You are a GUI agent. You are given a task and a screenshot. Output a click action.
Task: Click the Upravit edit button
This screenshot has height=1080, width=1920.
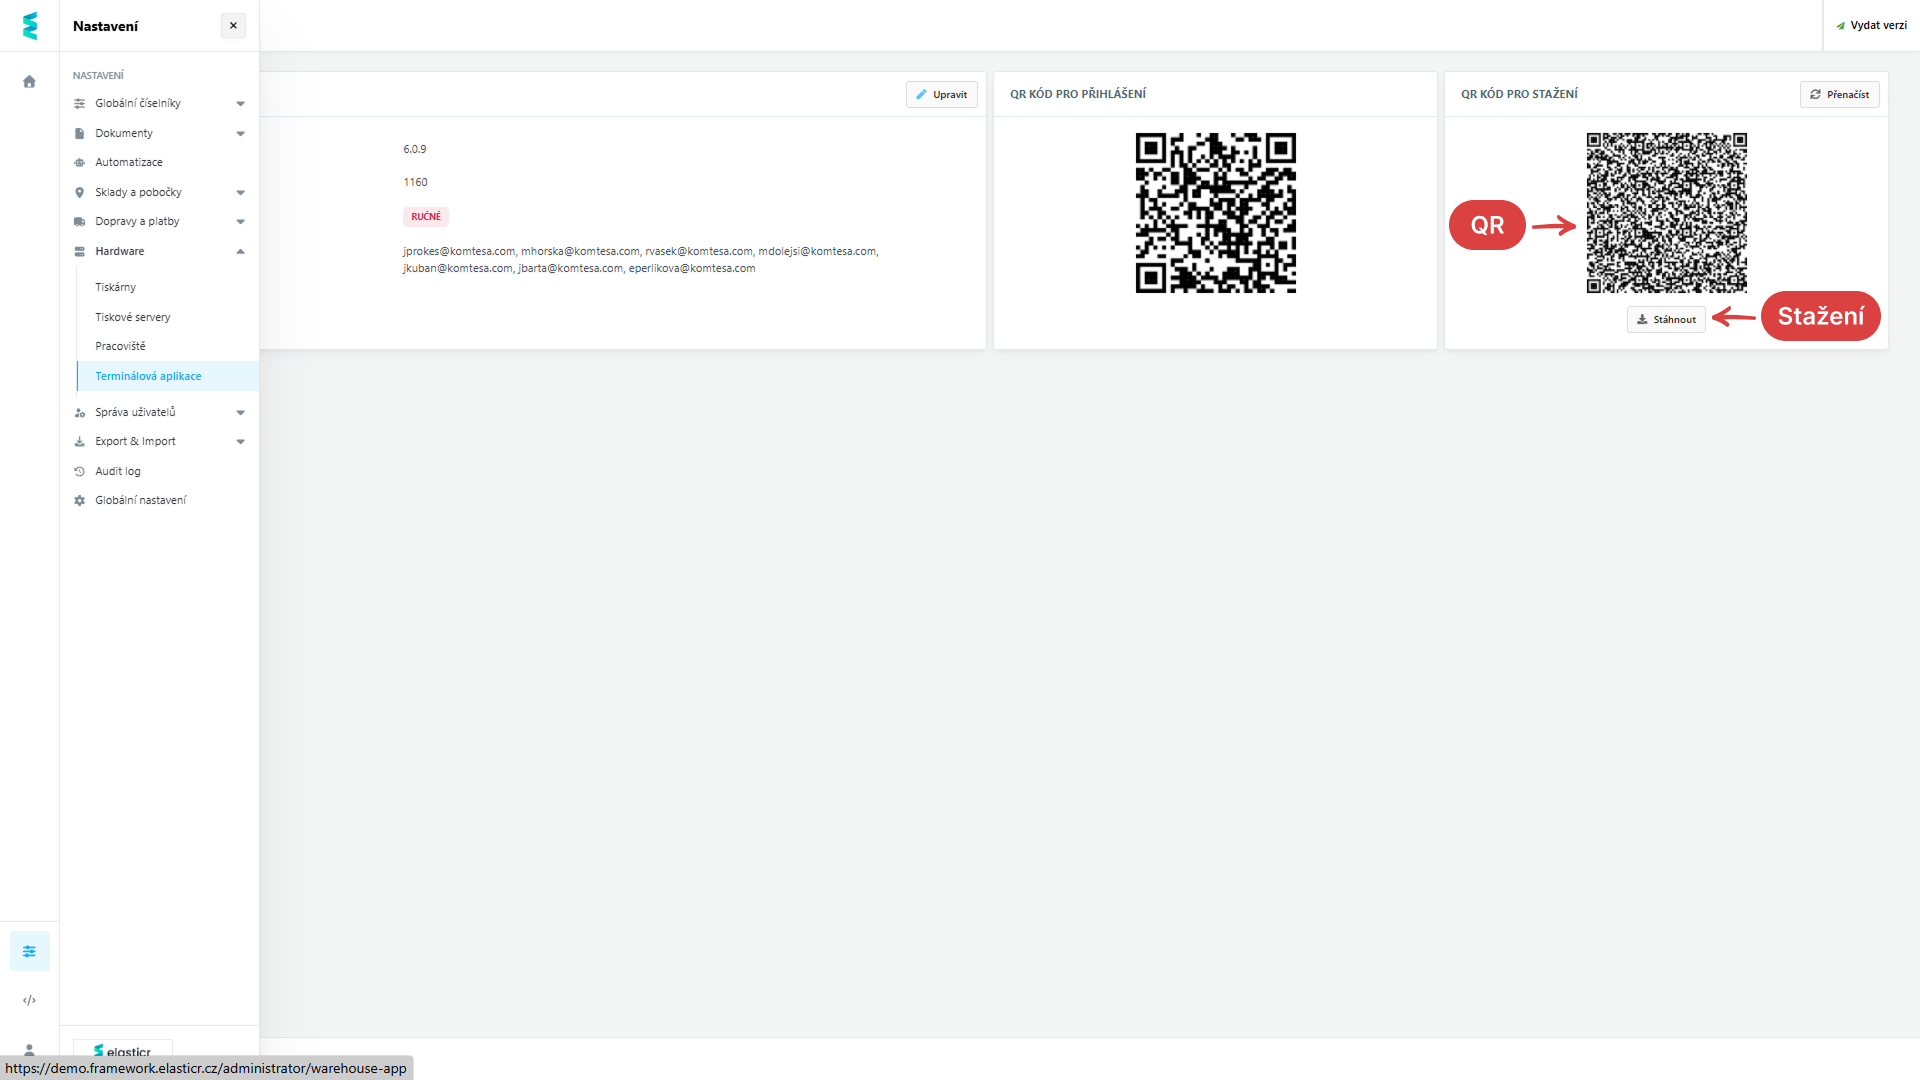941,95
